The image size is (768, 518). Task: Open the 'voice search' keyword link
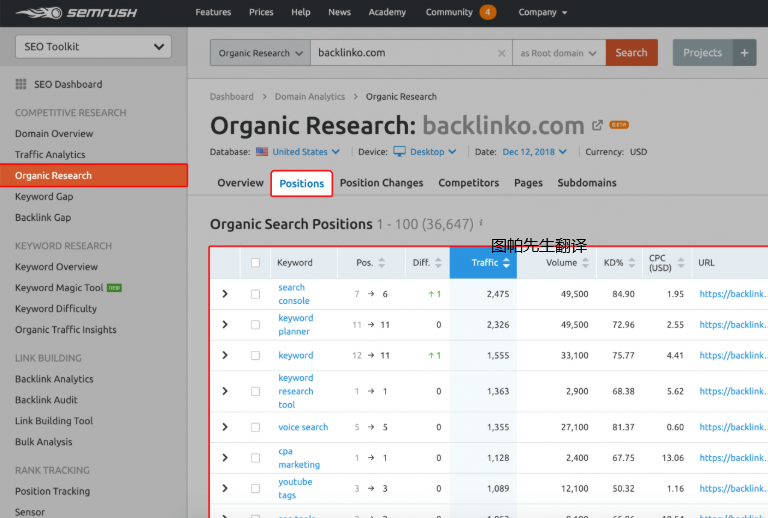point(303,427)
